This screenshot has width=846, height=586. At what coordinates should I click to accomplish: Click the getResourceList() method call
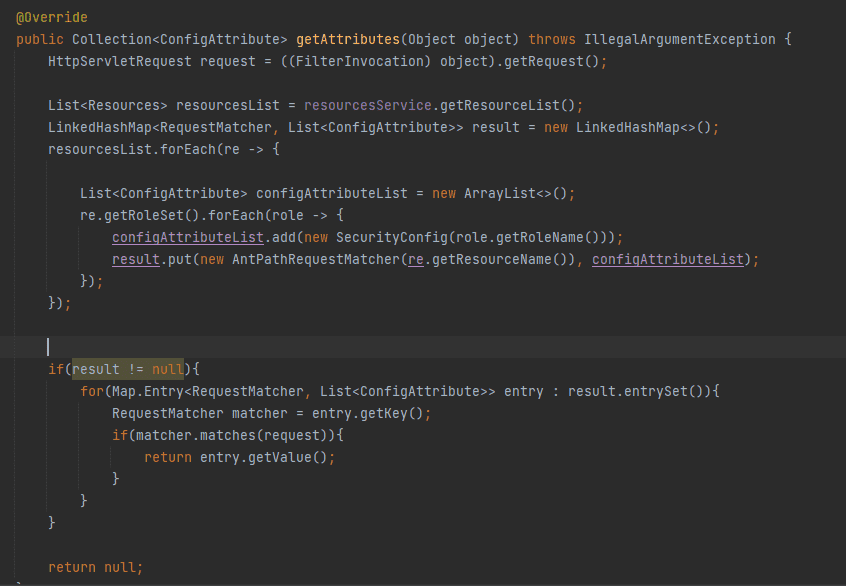click(x=508, y=105)
